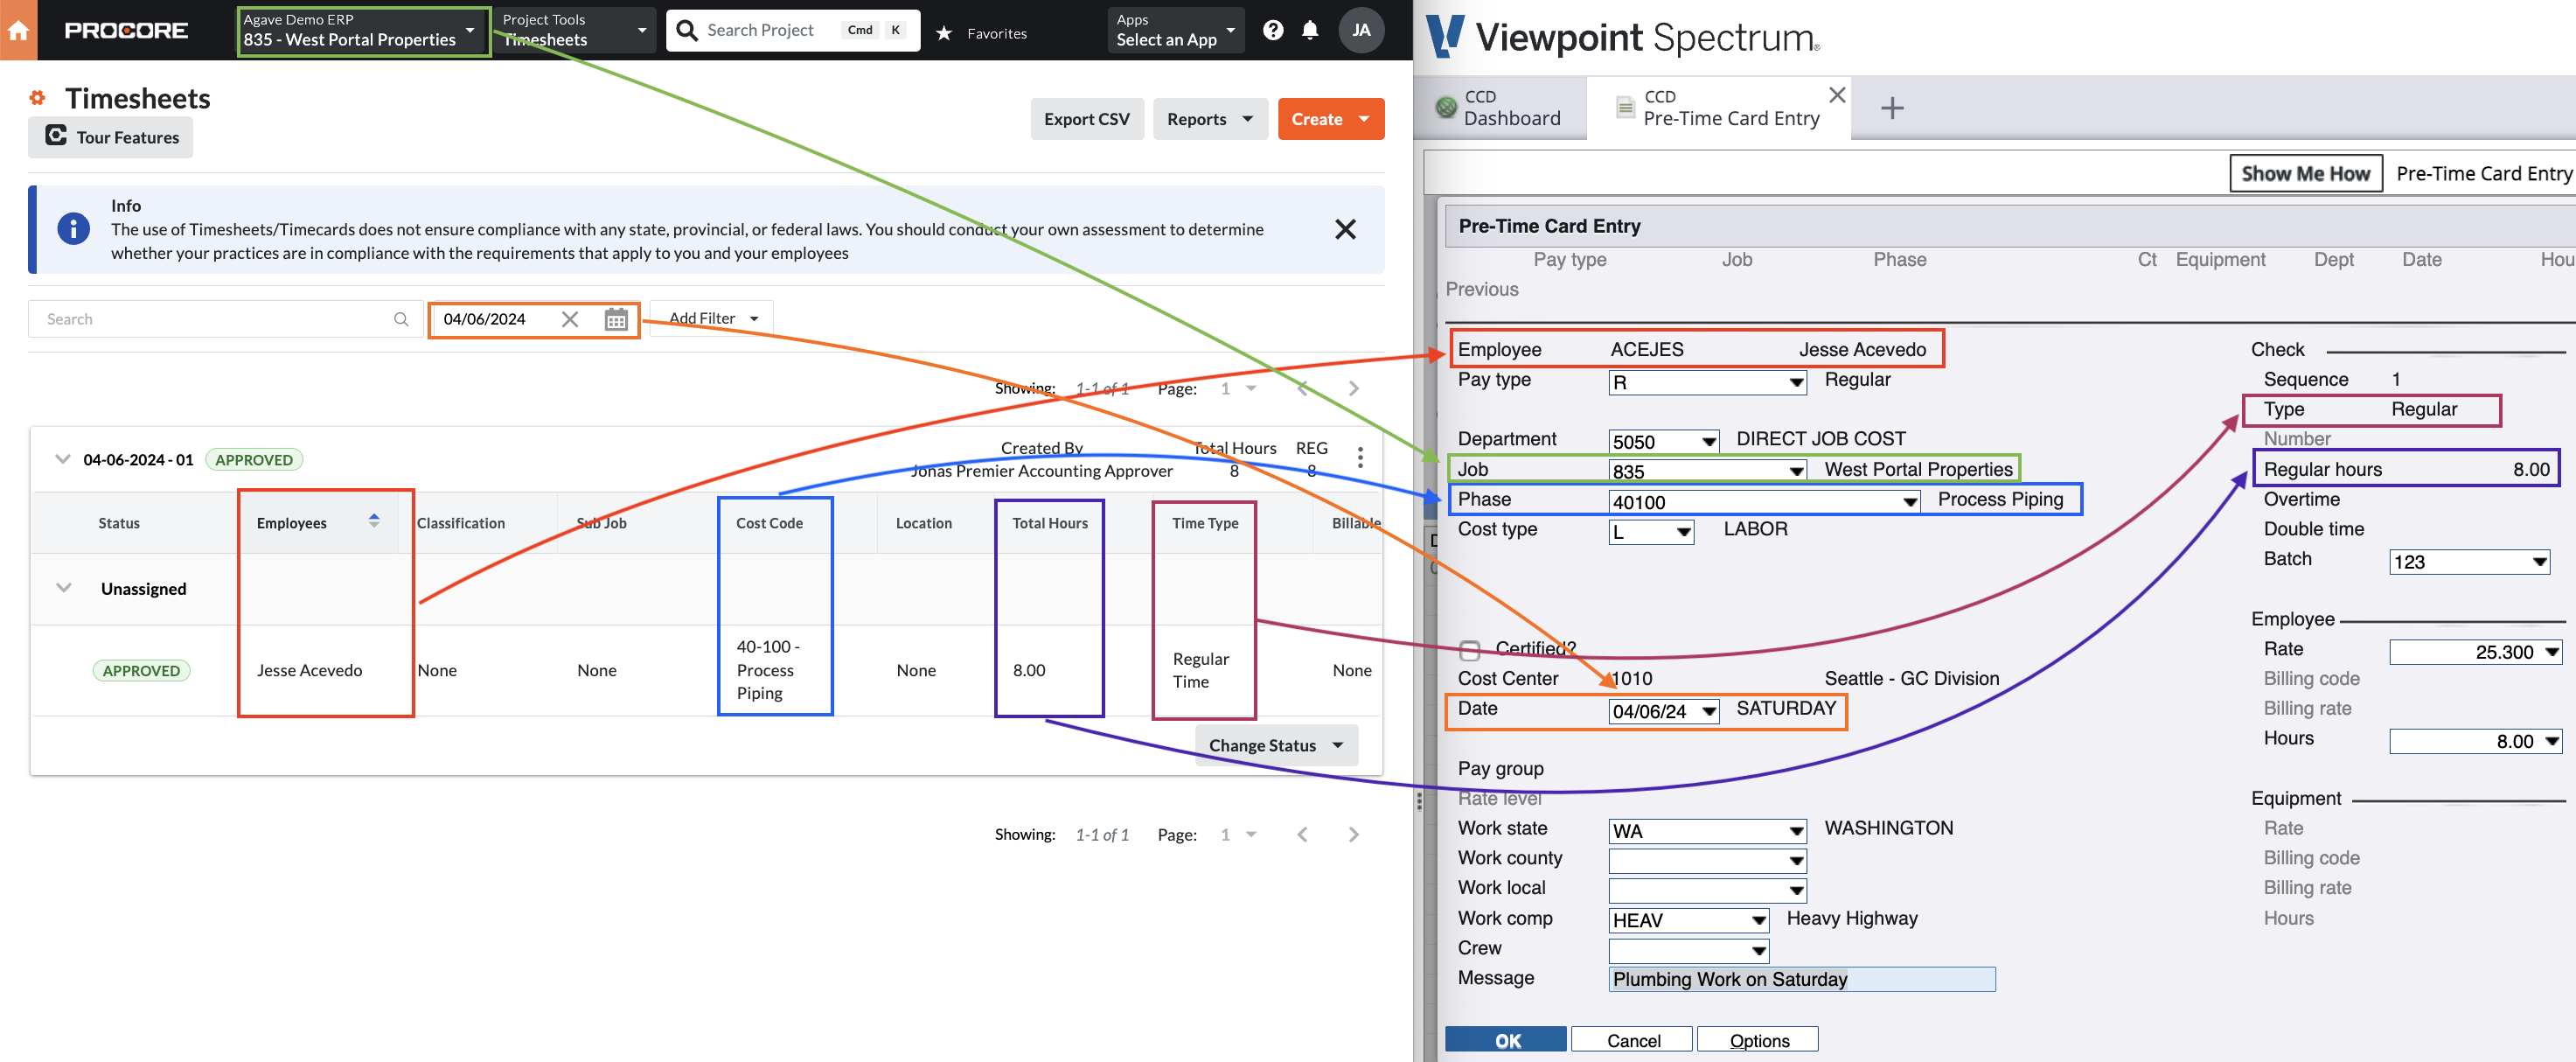2576x1062 pixels.
Task: Click the calendar date picker icon
Action: [616, 318]
